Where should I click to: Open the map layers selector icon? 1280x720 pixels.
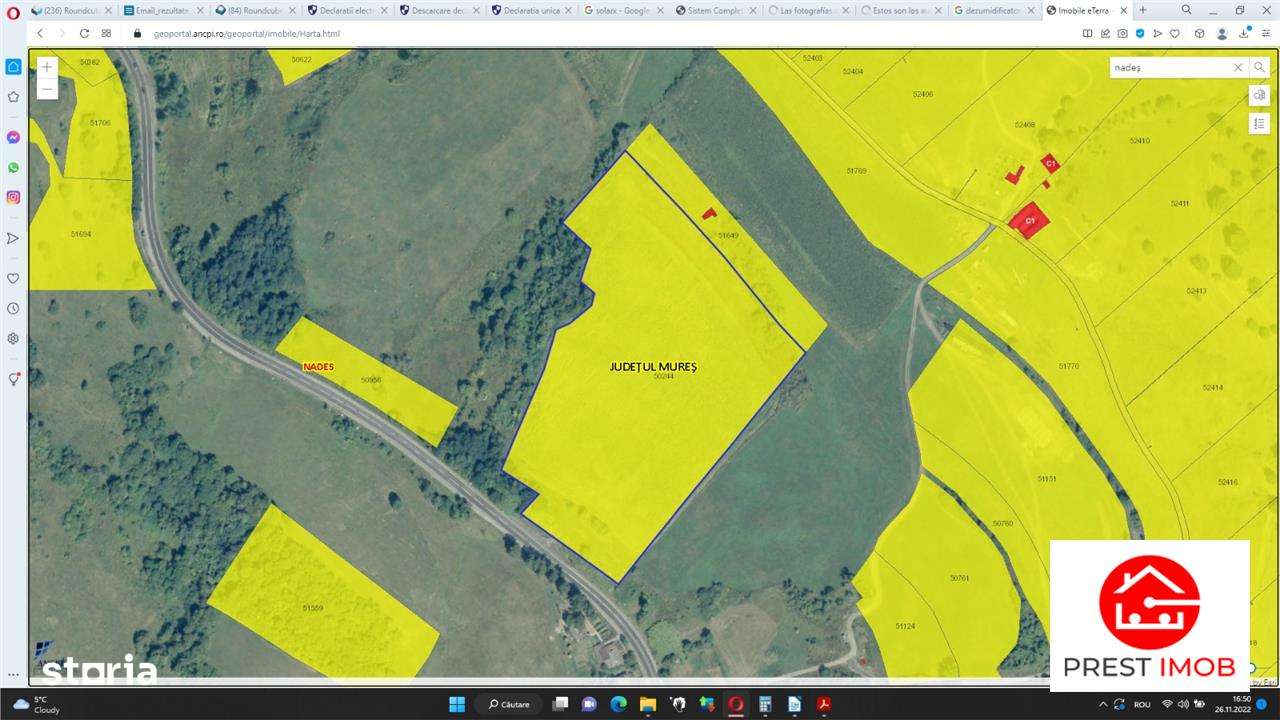1259,95
